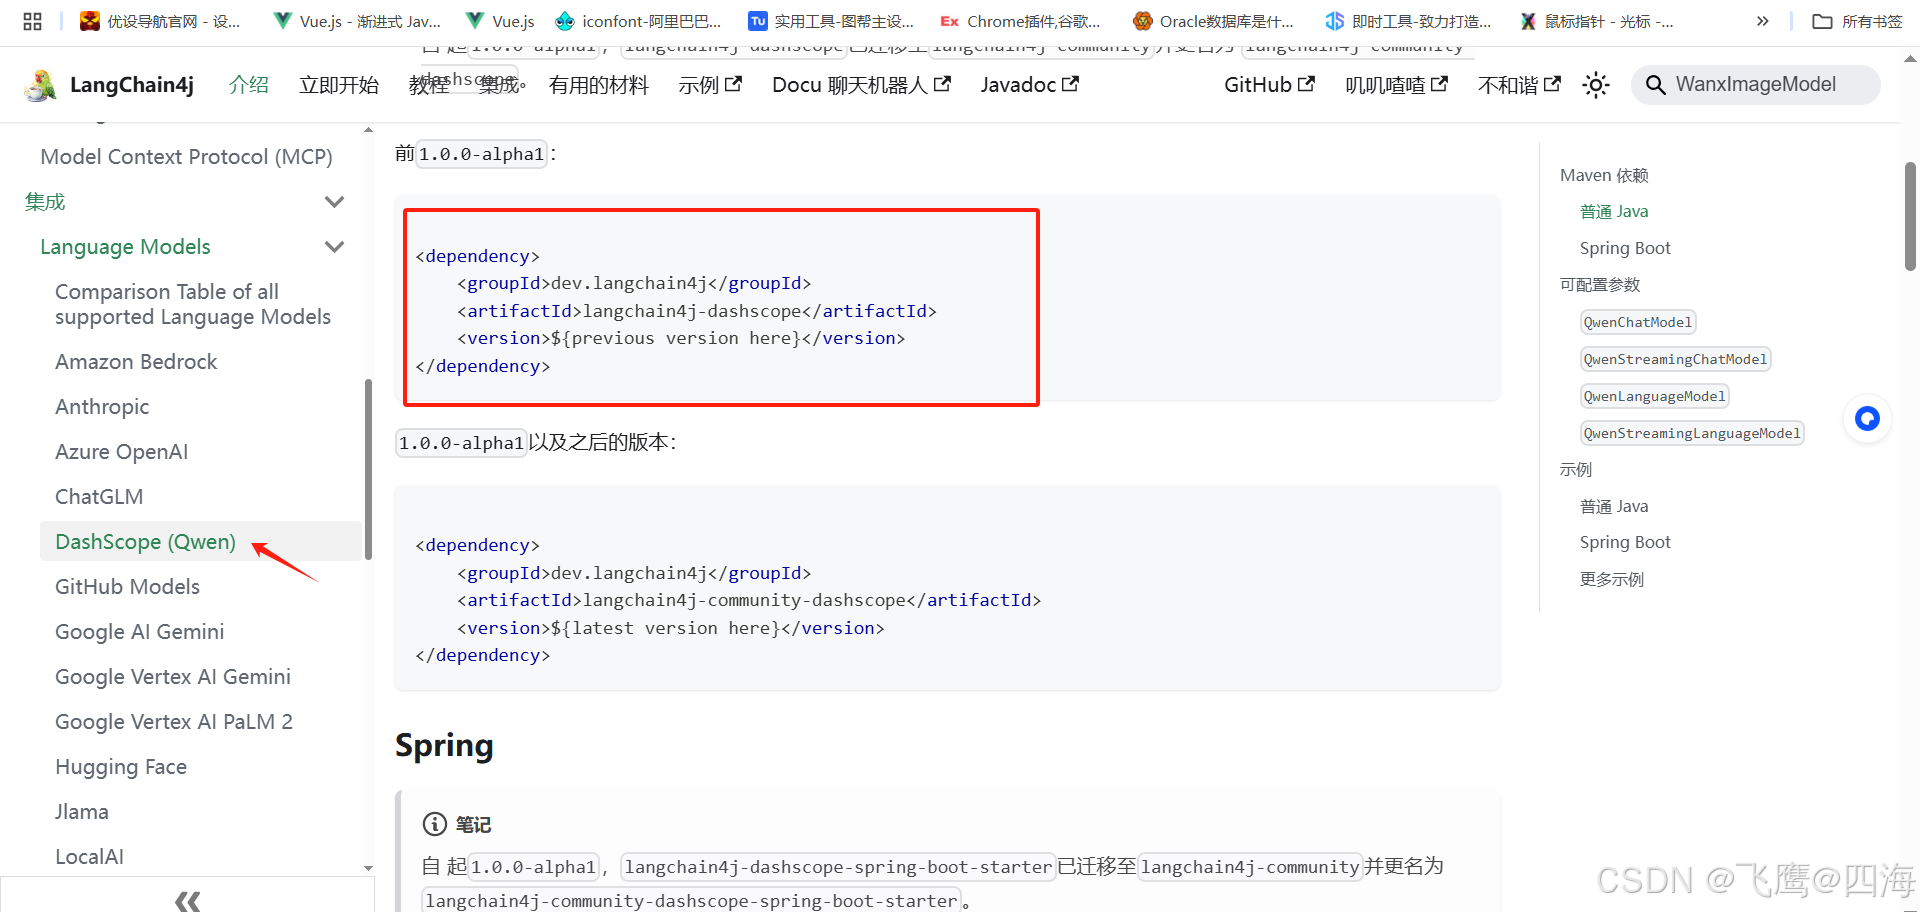1920x912 pixels.
Task: Click sidebar scrollbar down arrow
Action: (368, 868)
